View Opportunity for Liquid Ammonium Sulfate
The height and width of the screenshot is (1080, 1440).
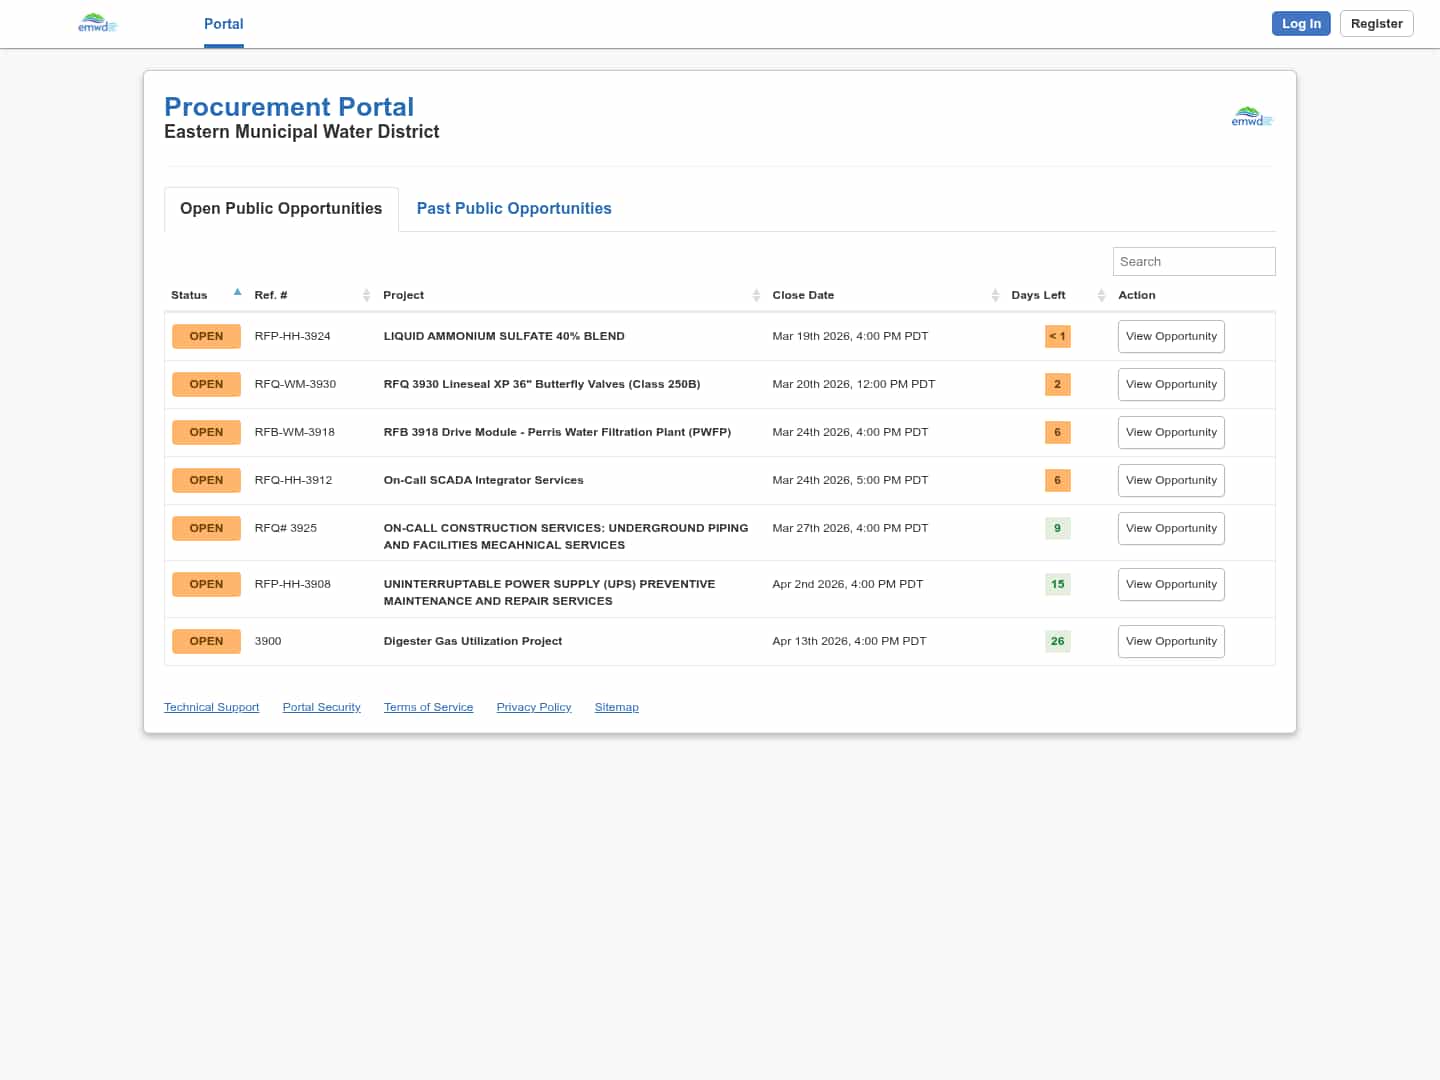1170,336
